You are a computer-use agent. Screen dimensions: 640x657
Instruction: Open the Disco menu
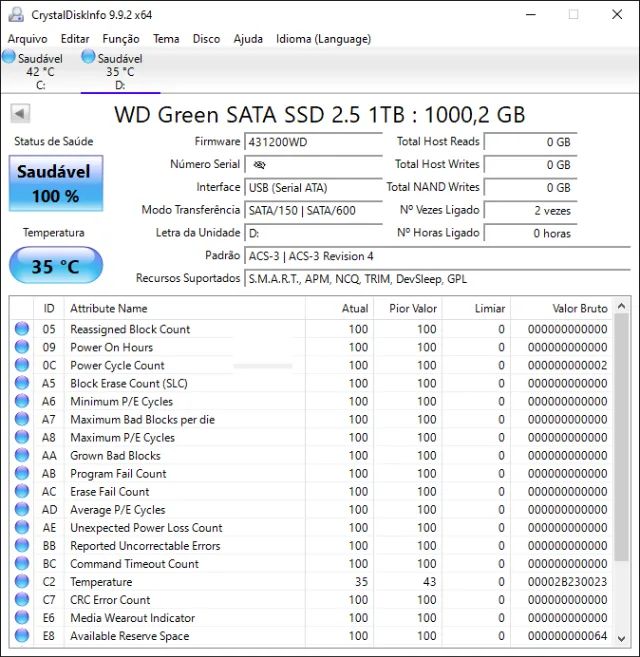[206, 39]
